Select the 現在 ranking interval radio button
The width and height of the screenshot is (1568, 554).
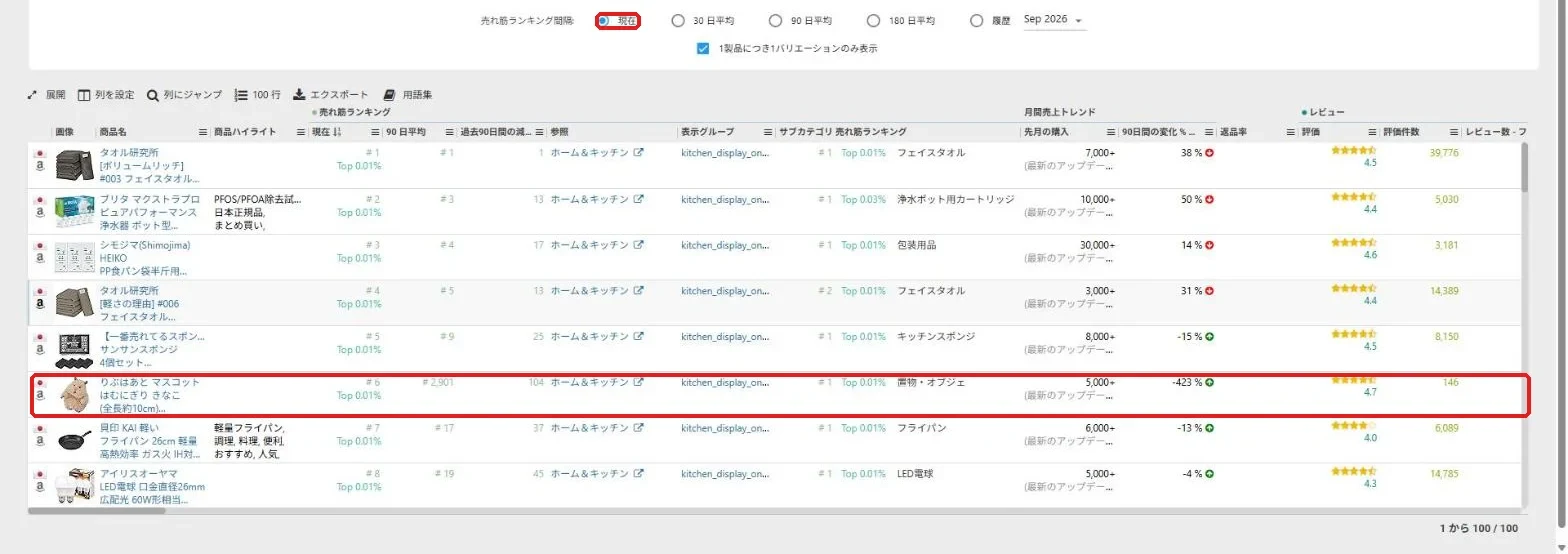(x=604, y=20)
